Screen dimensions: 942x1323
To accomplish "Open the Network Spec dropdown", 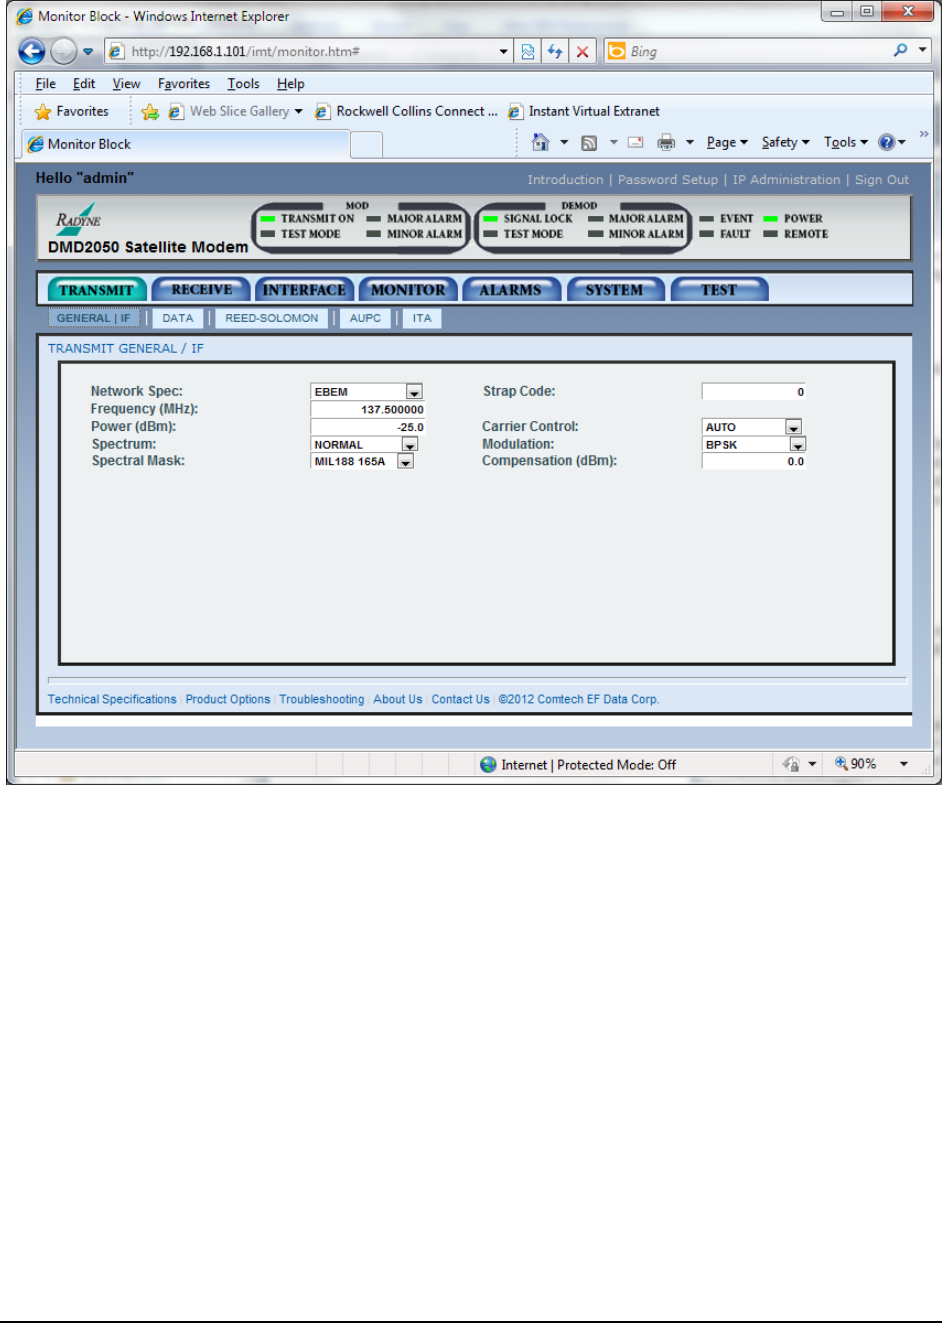I will (414, 392).
